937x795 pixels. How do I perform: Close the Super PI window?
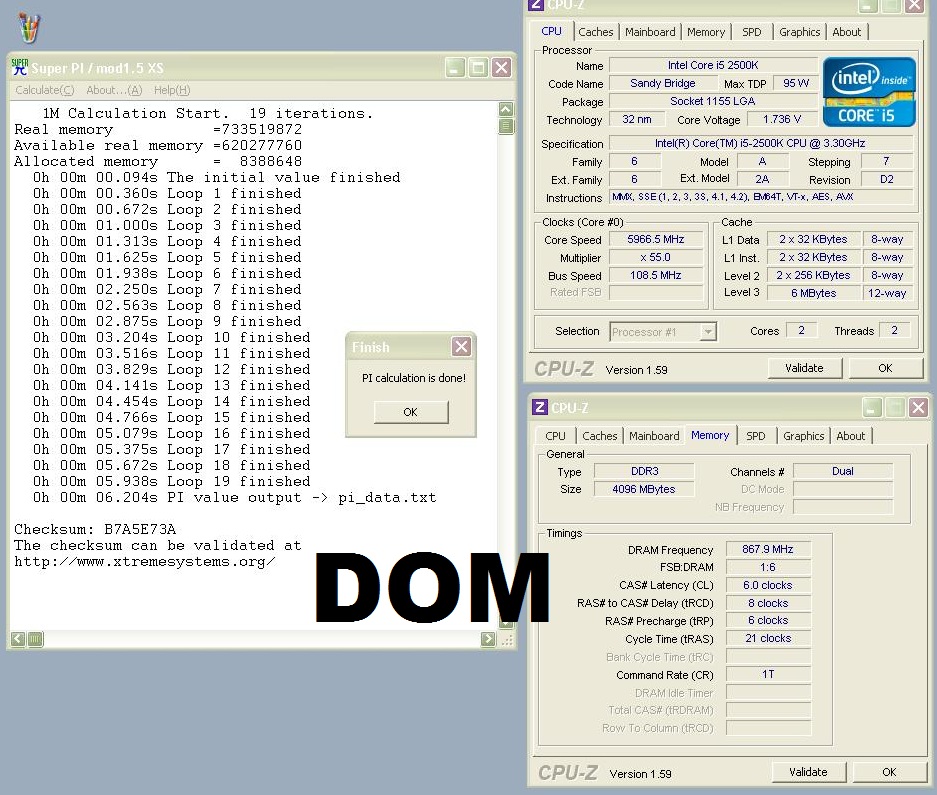coord(501,68)
